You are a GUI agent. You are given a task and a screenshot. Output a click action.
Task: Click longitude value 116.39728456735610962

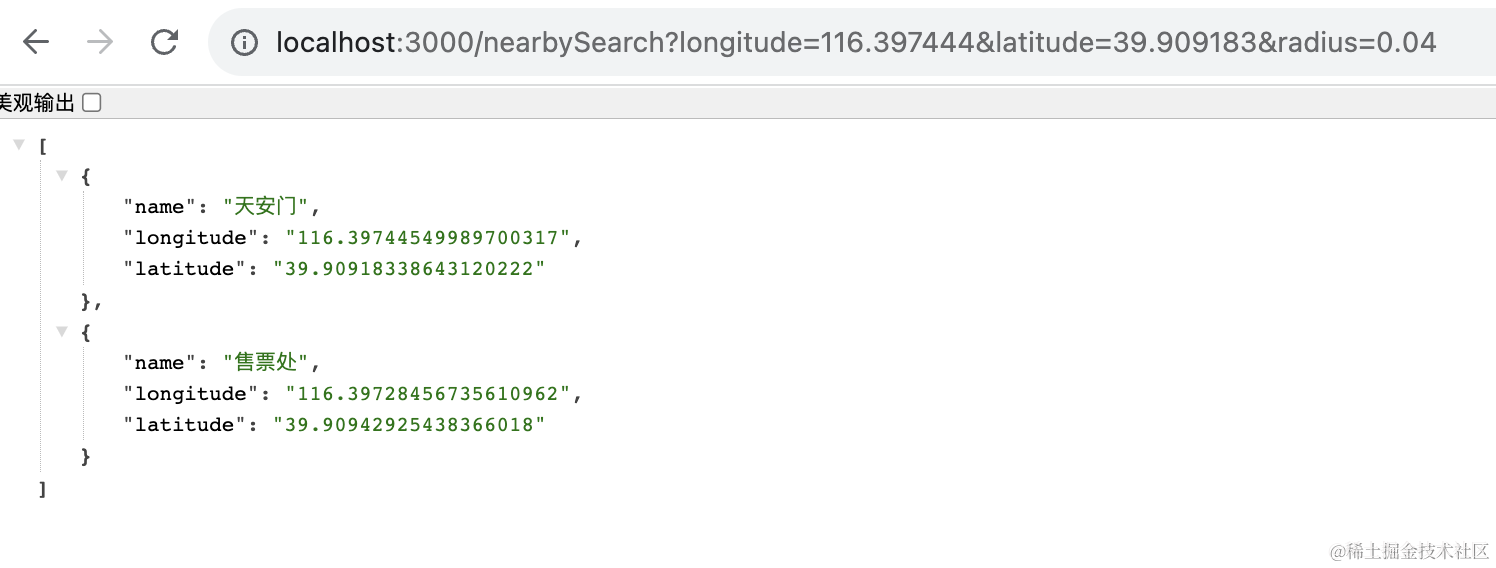[428, 394]
